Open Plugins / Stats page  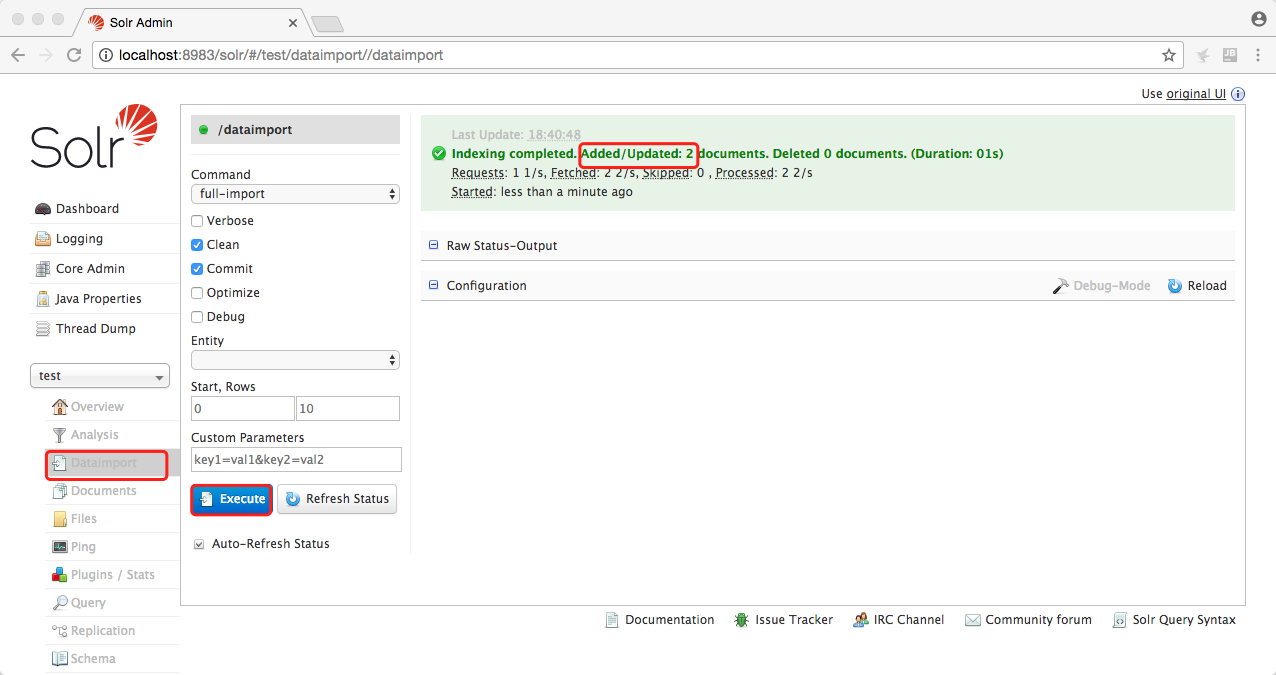click(x=113, y=575)
